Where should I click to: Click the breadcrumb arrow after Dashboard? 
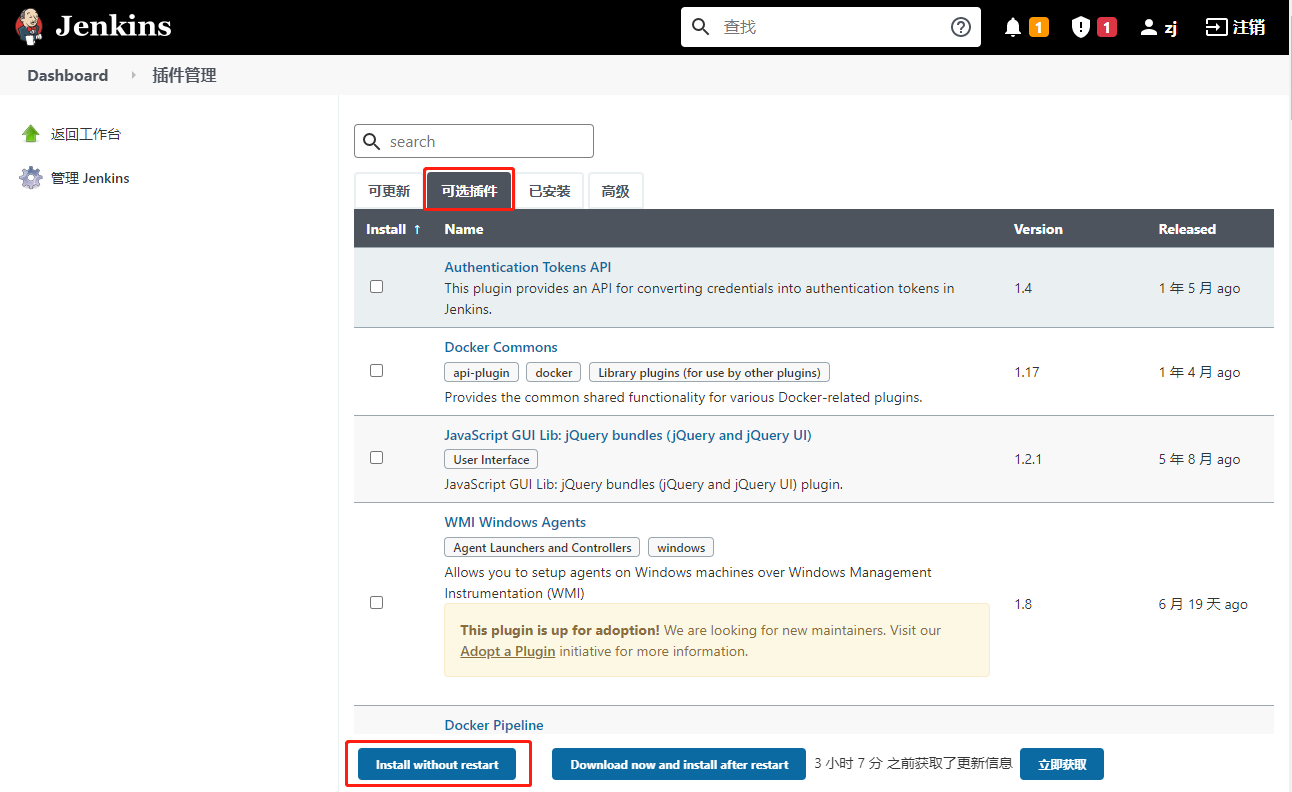tap(133, 76)
